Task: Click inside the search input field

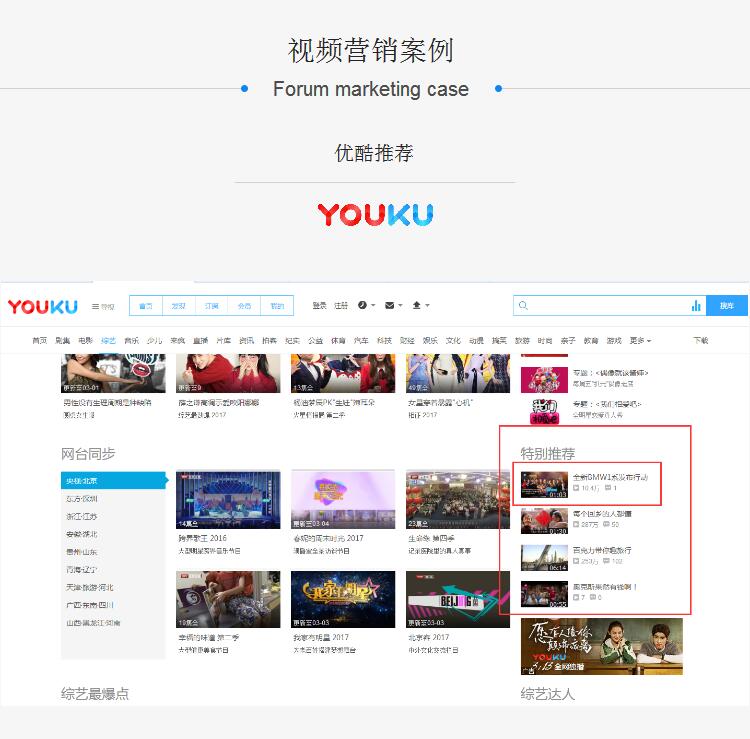Action: (609, 306)
